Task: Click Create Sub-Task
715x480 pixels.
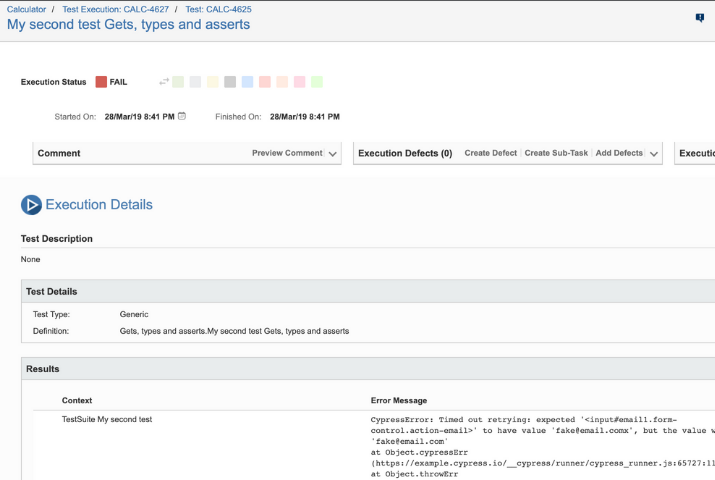Action: [x=557, y=153]
